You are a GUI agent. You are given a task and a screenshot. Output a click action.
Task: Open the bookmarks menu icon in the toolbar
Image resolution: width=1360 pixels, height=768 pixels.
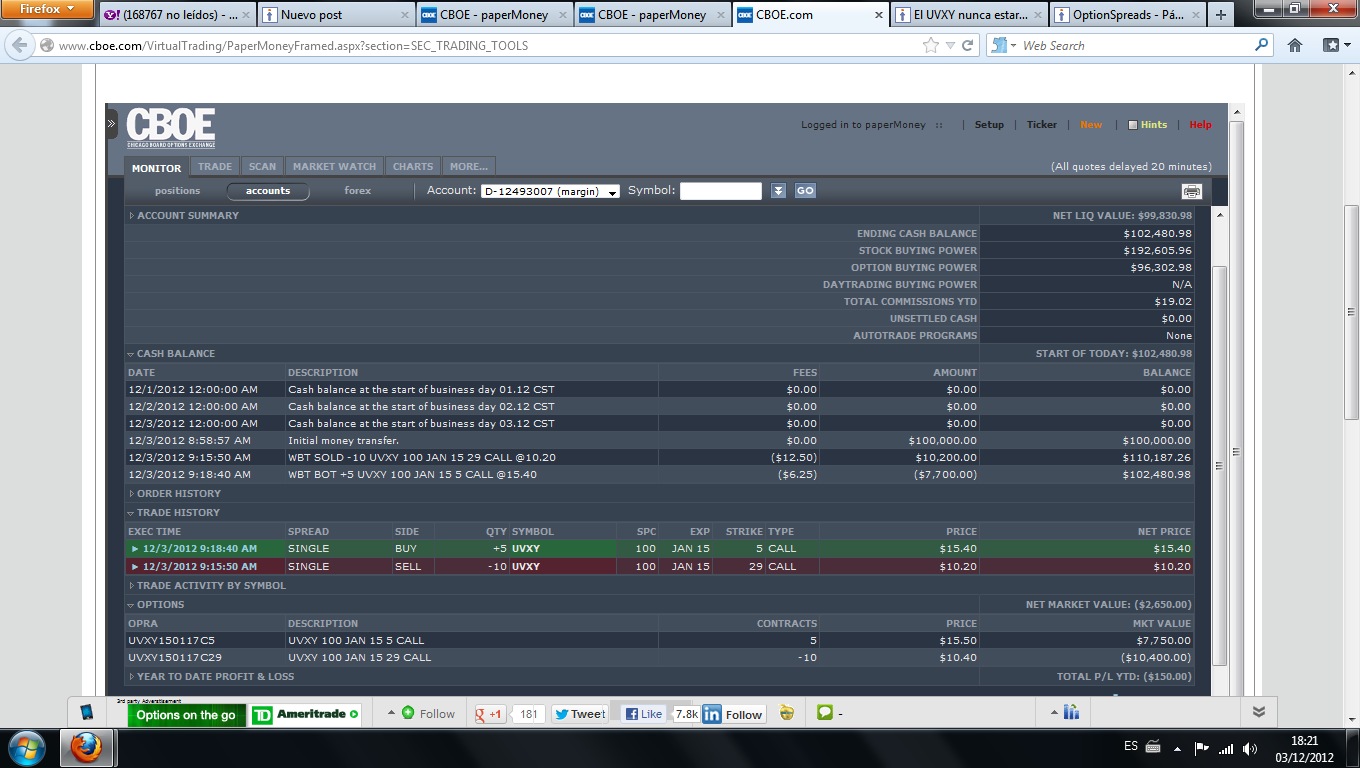[1335, 45]
